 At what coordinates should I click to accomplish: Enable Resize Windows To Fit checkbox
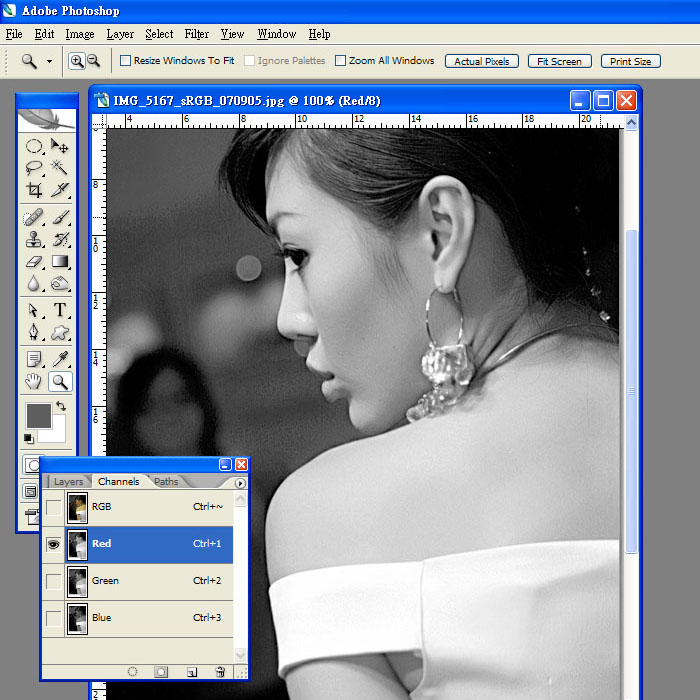click(125, 61)
